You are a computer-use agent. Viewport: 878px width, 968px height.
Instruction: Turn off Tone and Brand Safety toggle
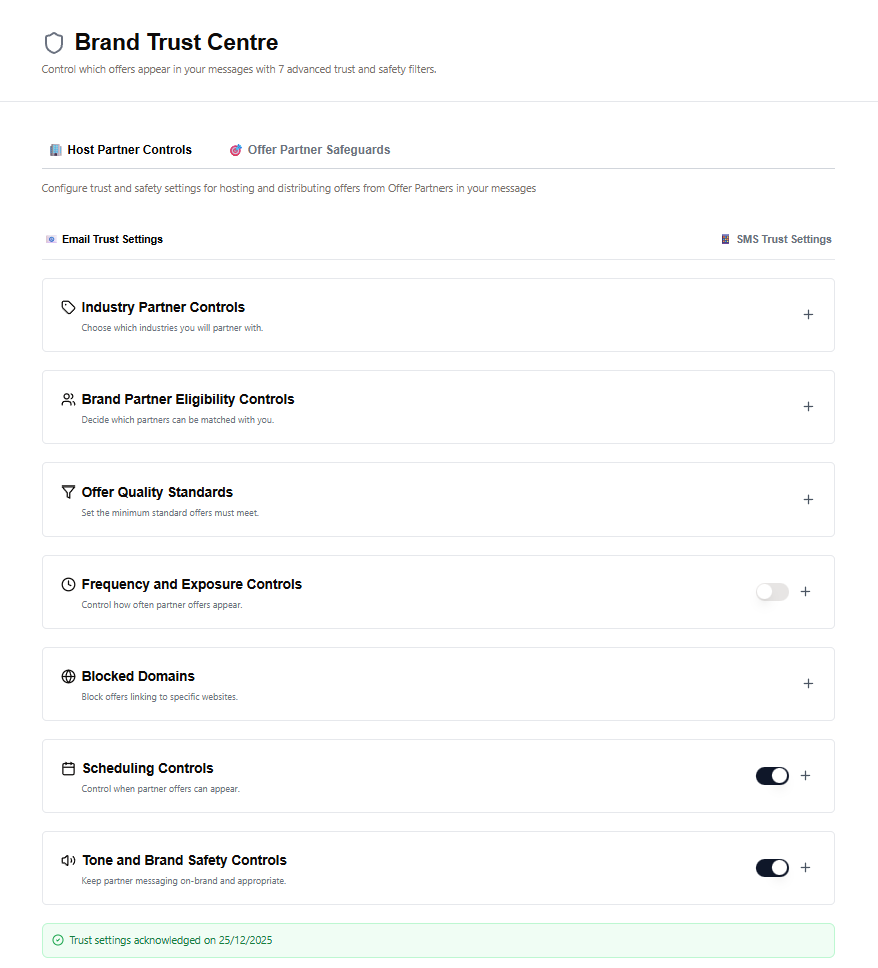(772, 868)
